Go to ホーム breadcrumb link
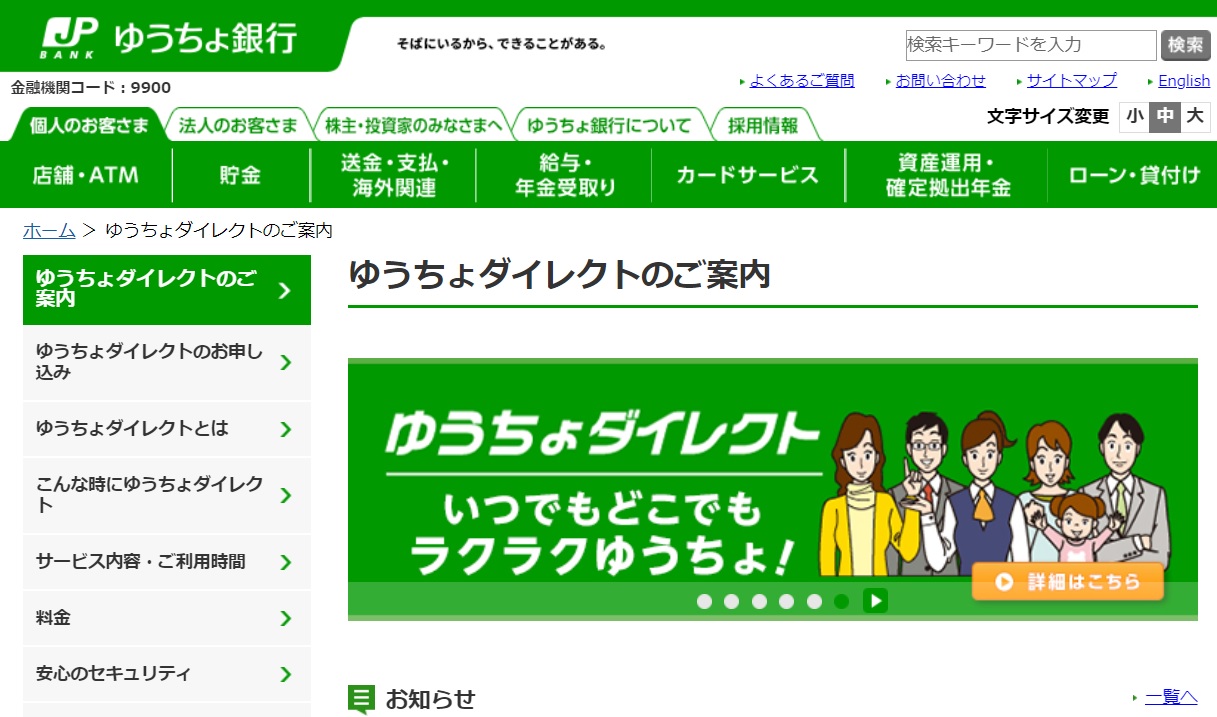The height and width of the screenshot is (717, 1217). tap(49, 230)
